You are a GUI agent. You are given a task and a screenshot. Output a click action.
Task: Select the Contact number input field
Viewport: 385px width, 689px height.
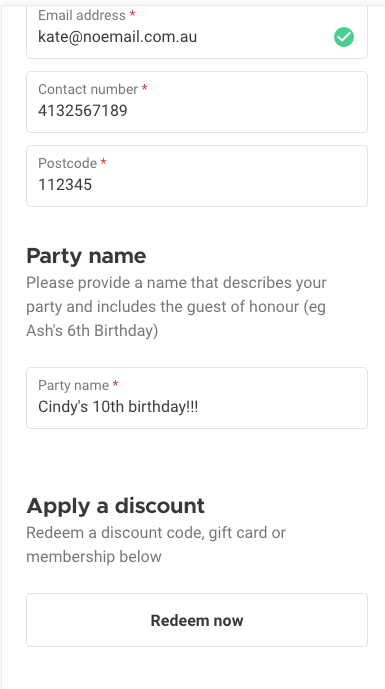click(197, 102)
